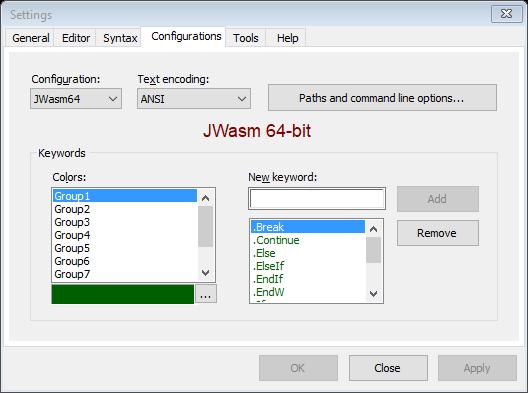Click the Add keyword button
The height and width of the screenshot is (393, 528).
pos(437,199)
